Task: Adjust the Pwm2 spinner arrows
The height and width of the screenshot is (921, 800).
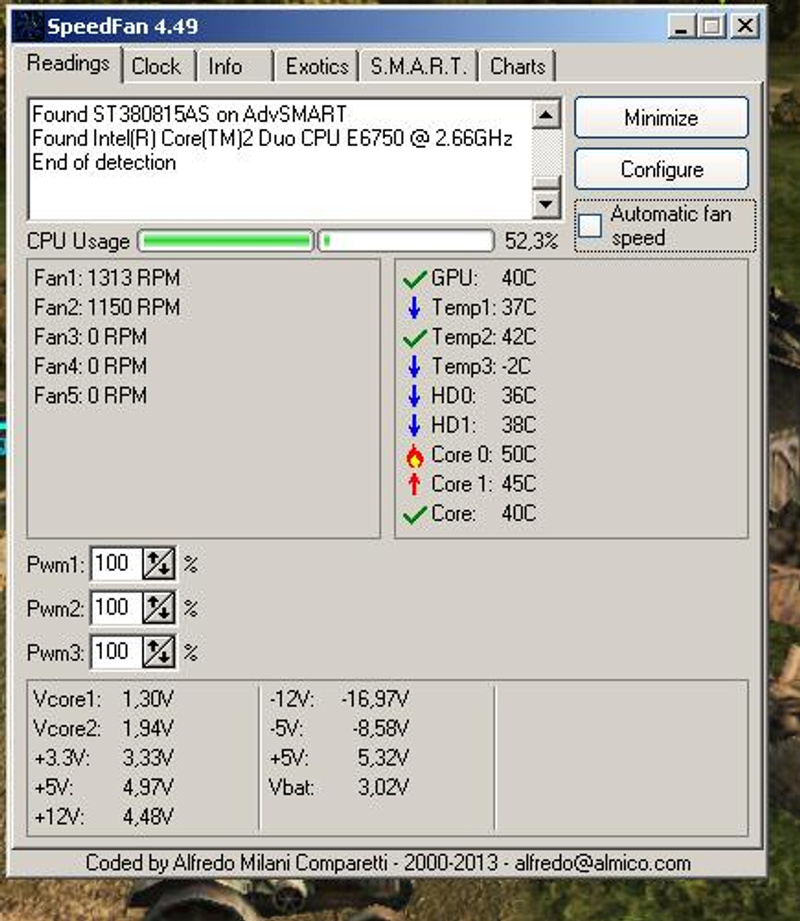Action: pos(159,608)
